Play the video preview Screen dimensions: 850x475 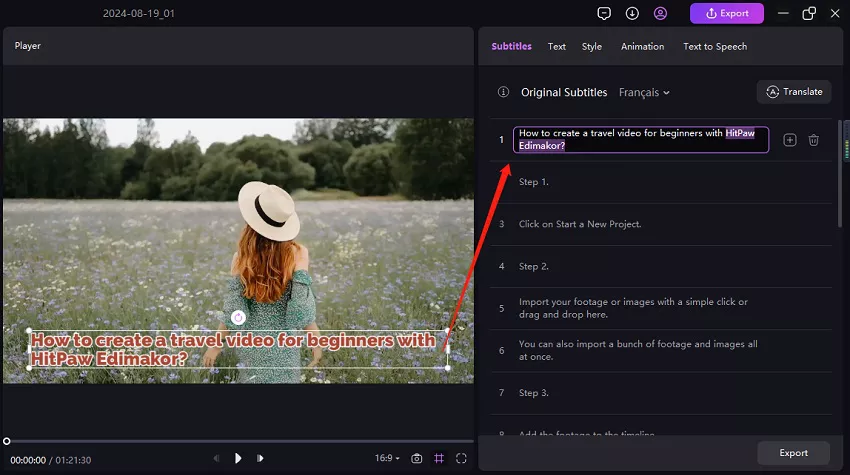point(238,458)
